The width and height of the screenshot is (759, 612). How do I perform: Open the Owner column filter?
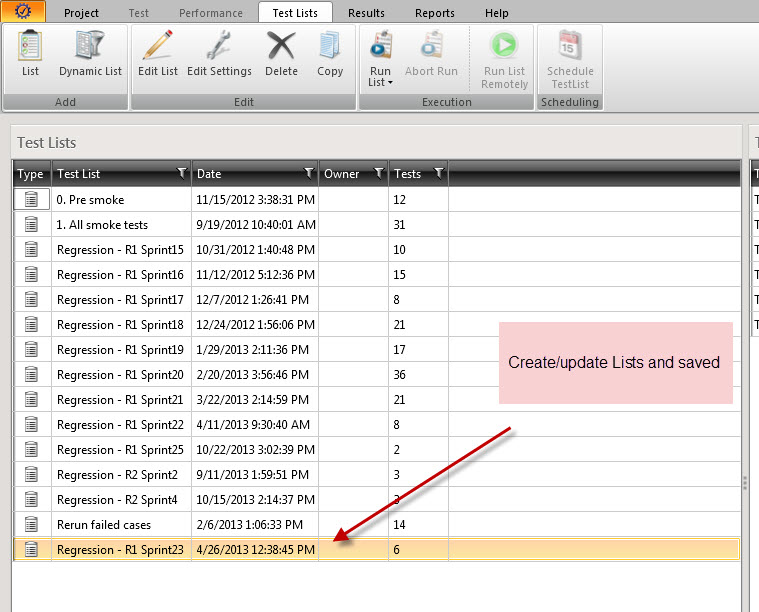[379, 173]
